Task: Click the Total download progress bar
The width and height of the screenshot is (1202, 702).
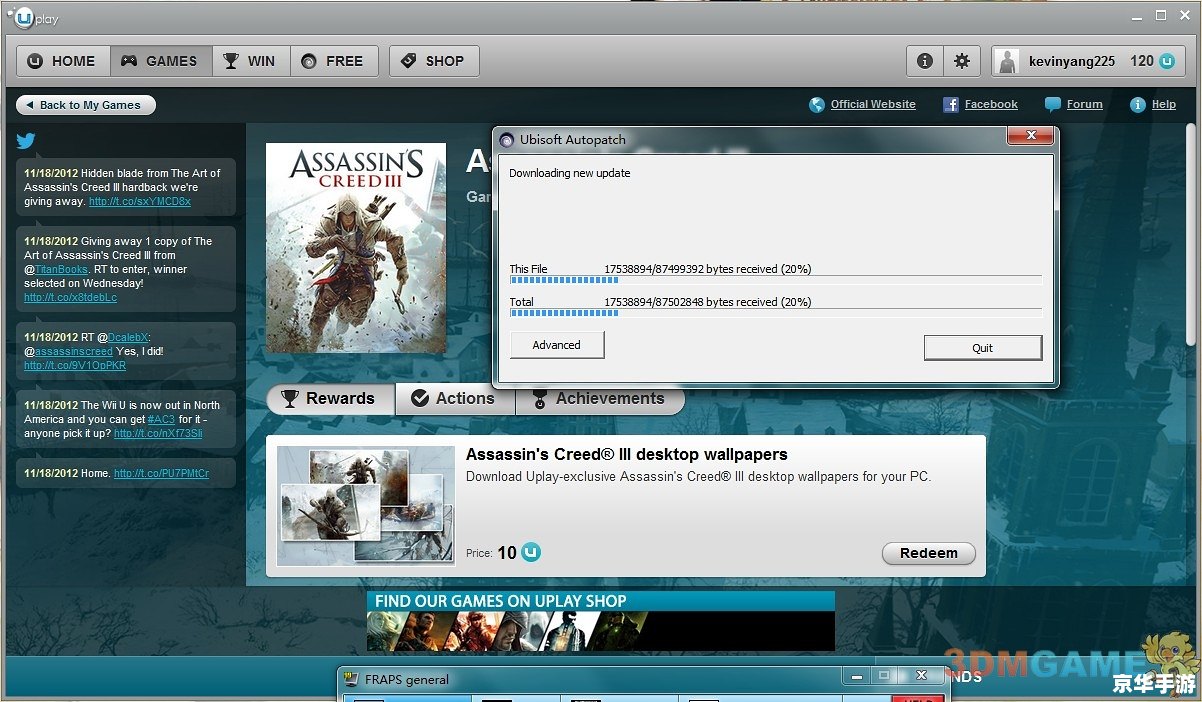Action: click(x=775, y=313)
